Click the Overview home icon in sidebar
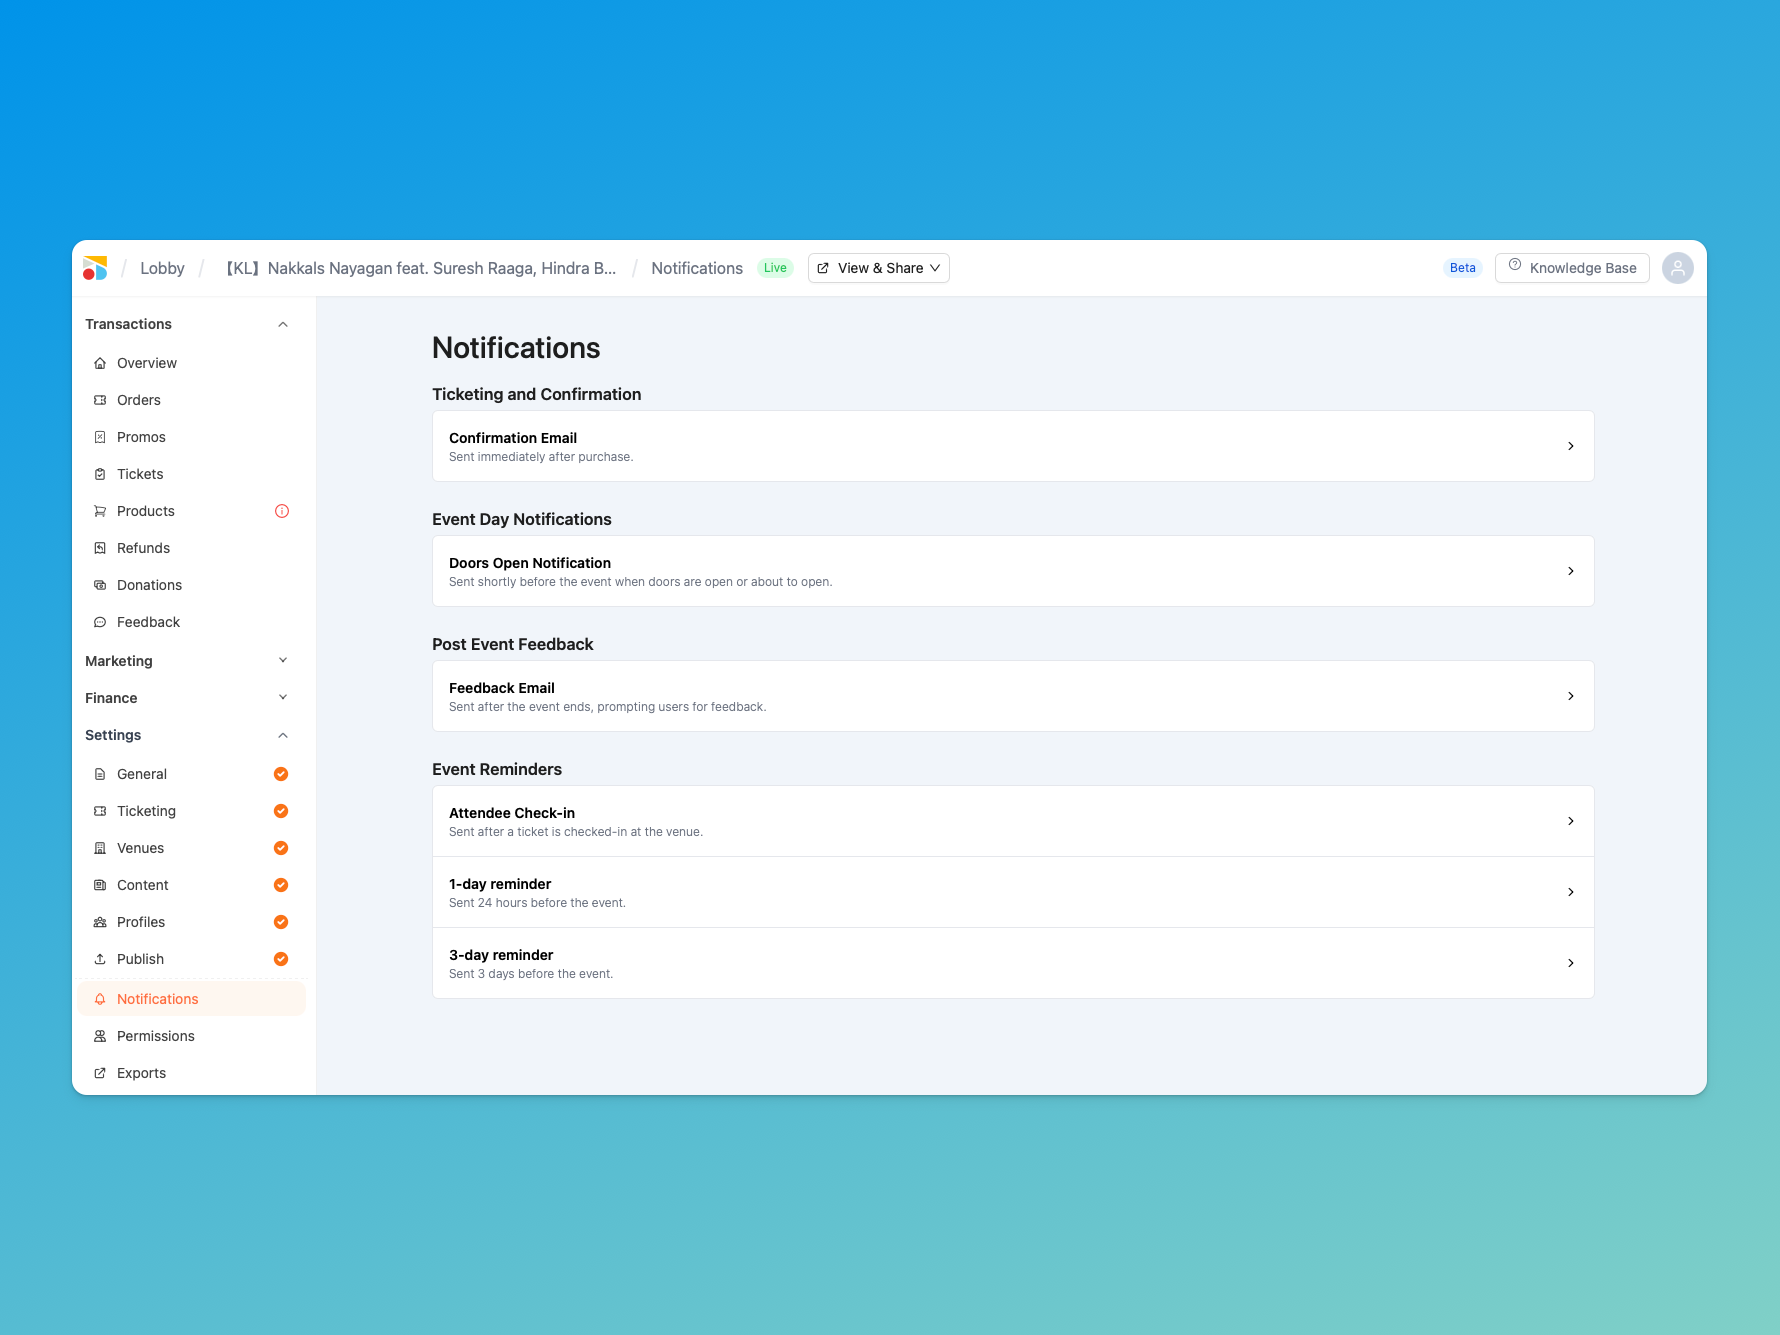 [x=100, y=363]
